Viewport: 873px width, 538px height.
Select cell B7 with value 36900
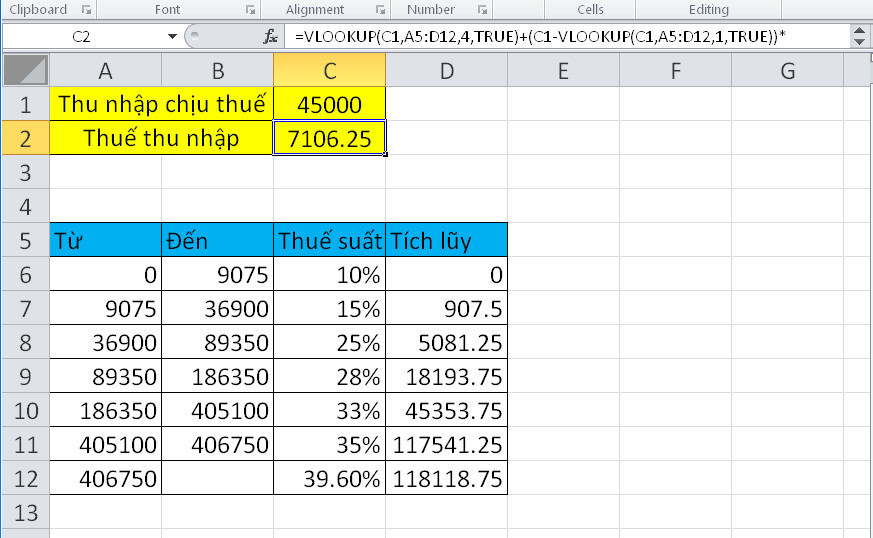[x=218, y=308]
